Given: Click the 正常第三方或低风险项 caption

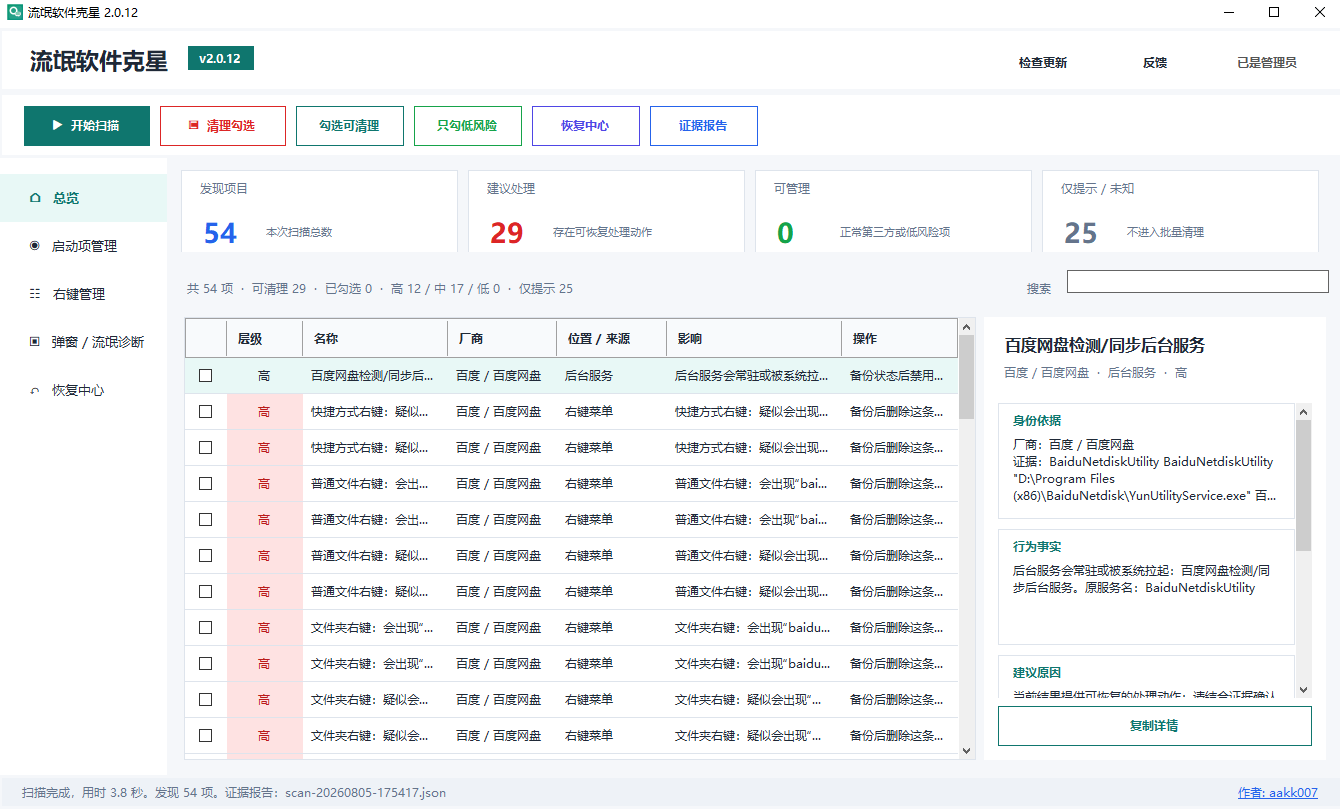Looking at the screenshot, I should pyautogui.click(x=895, y=232).
